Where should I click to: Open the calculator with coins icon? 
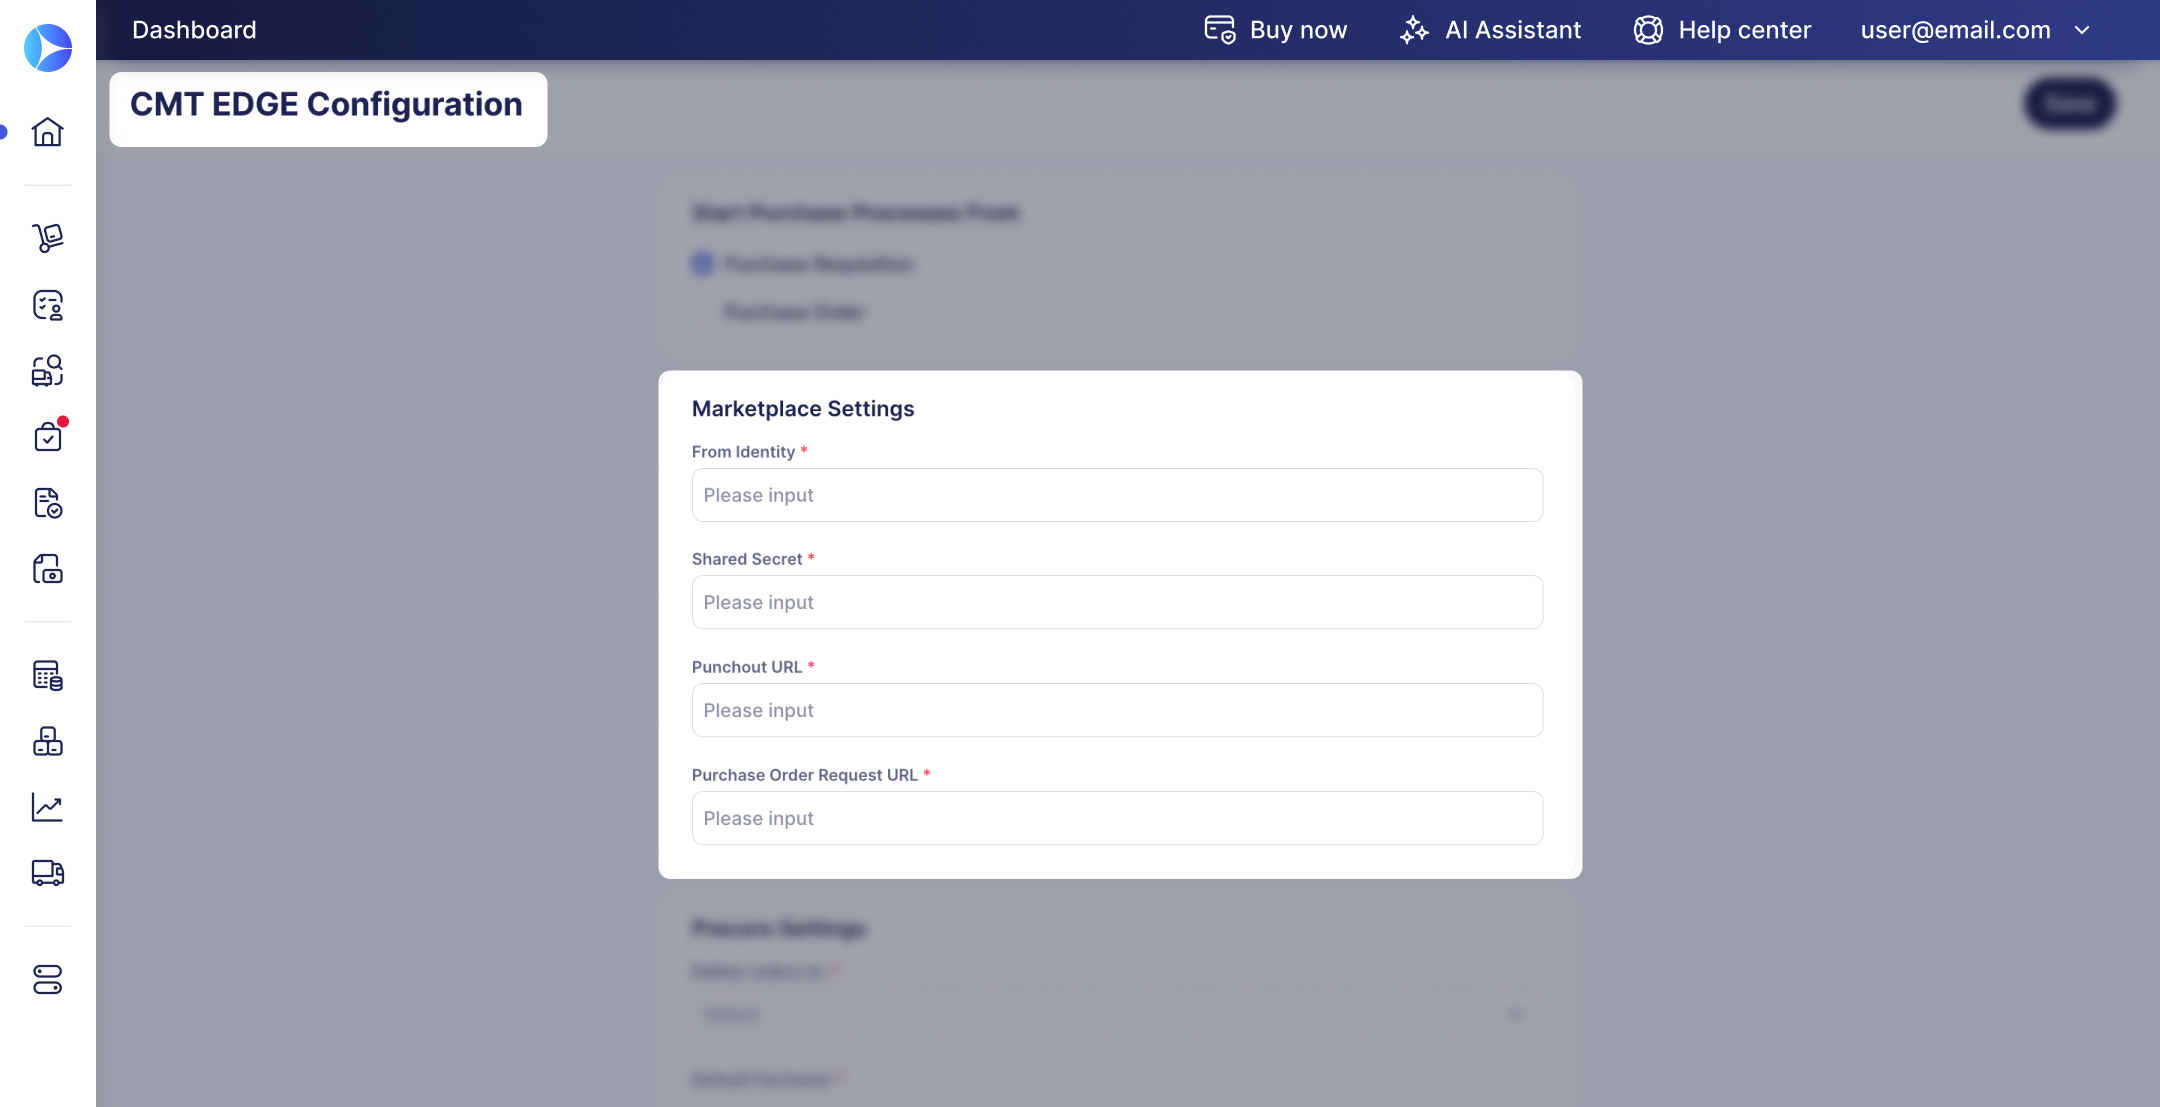point(47,676)
